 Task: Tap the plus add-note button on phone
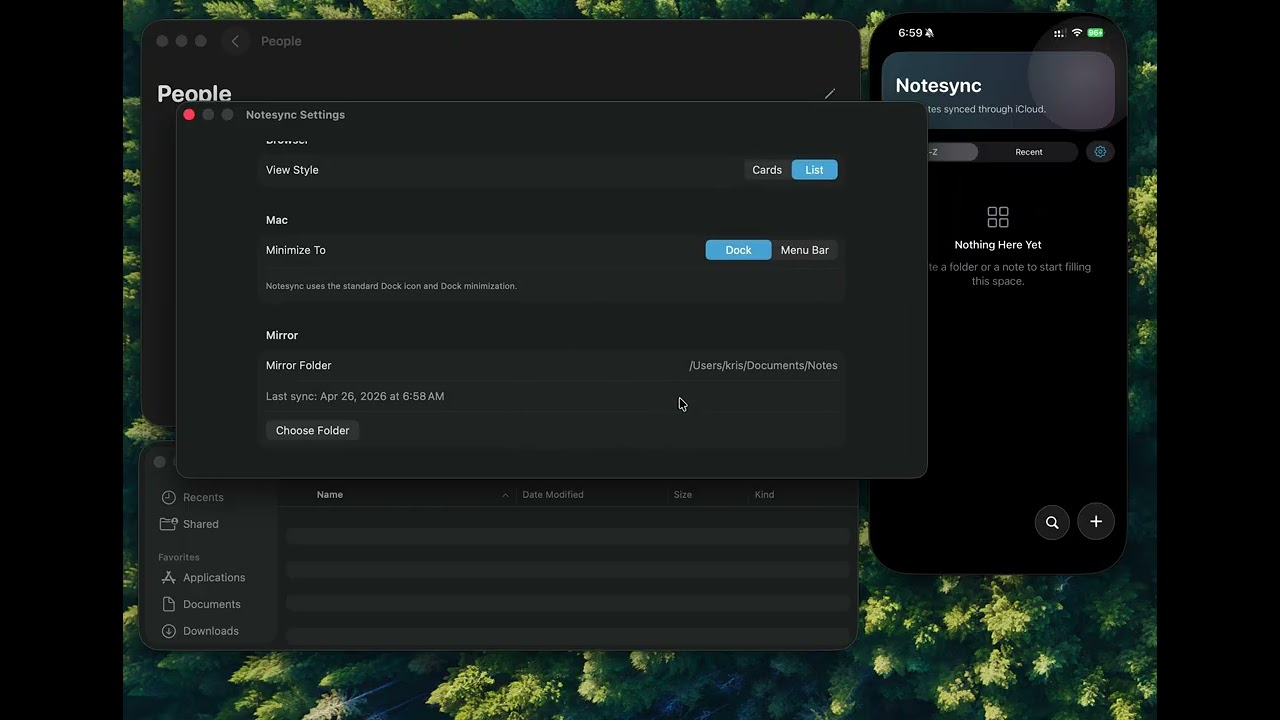pos(1096,522)
